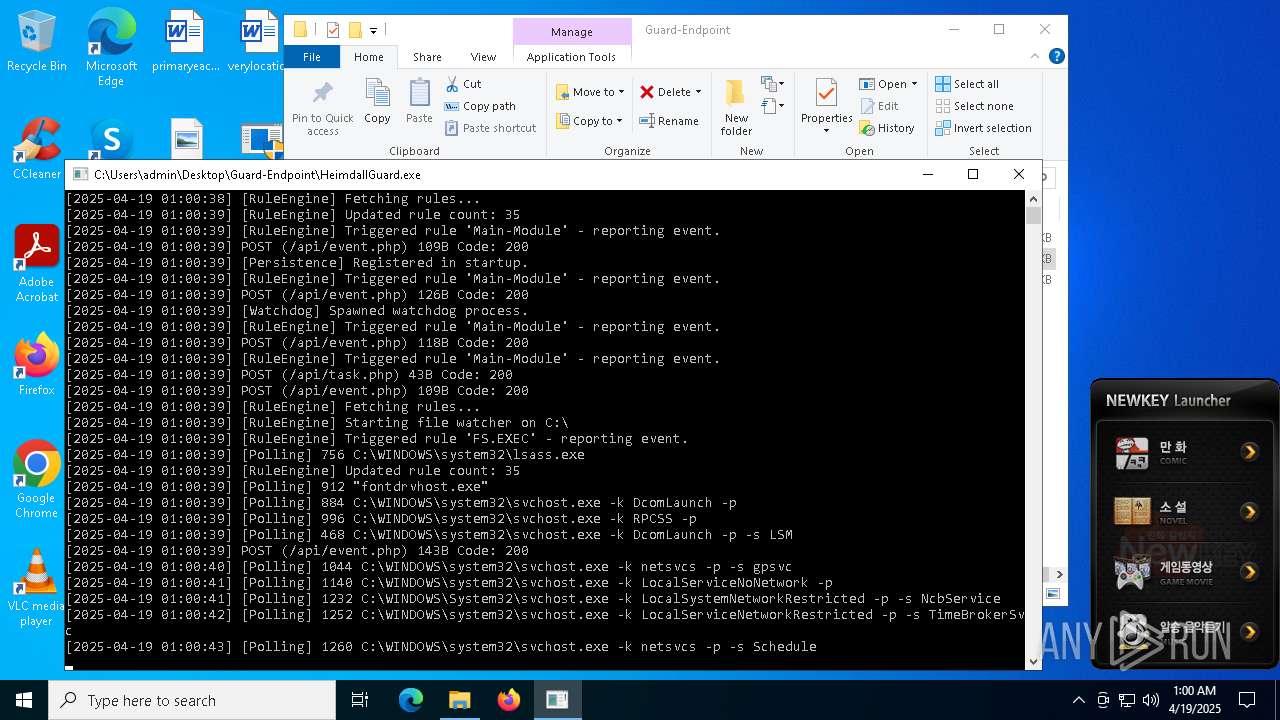Click Pin to Quick access in Explorer
The height and width of the screenshot is (720, 1280).
(322, 108)
